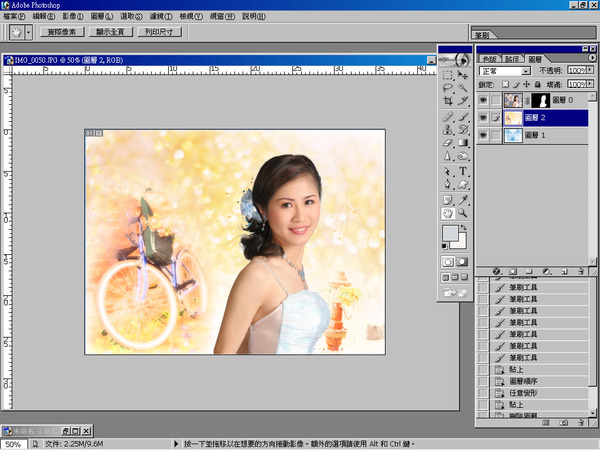Open the opacity 不透明 slider arrow
600x450 pixels.
[x=588, y=71]
